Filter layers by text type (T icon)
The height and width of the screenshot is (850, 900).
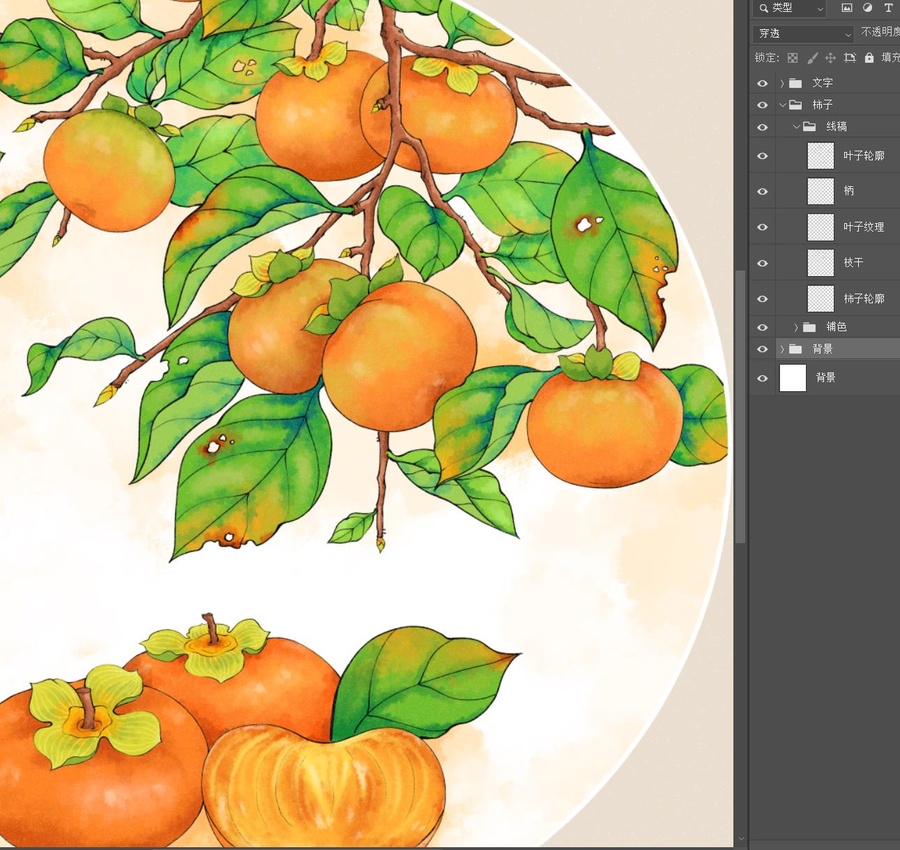[888, 8]
